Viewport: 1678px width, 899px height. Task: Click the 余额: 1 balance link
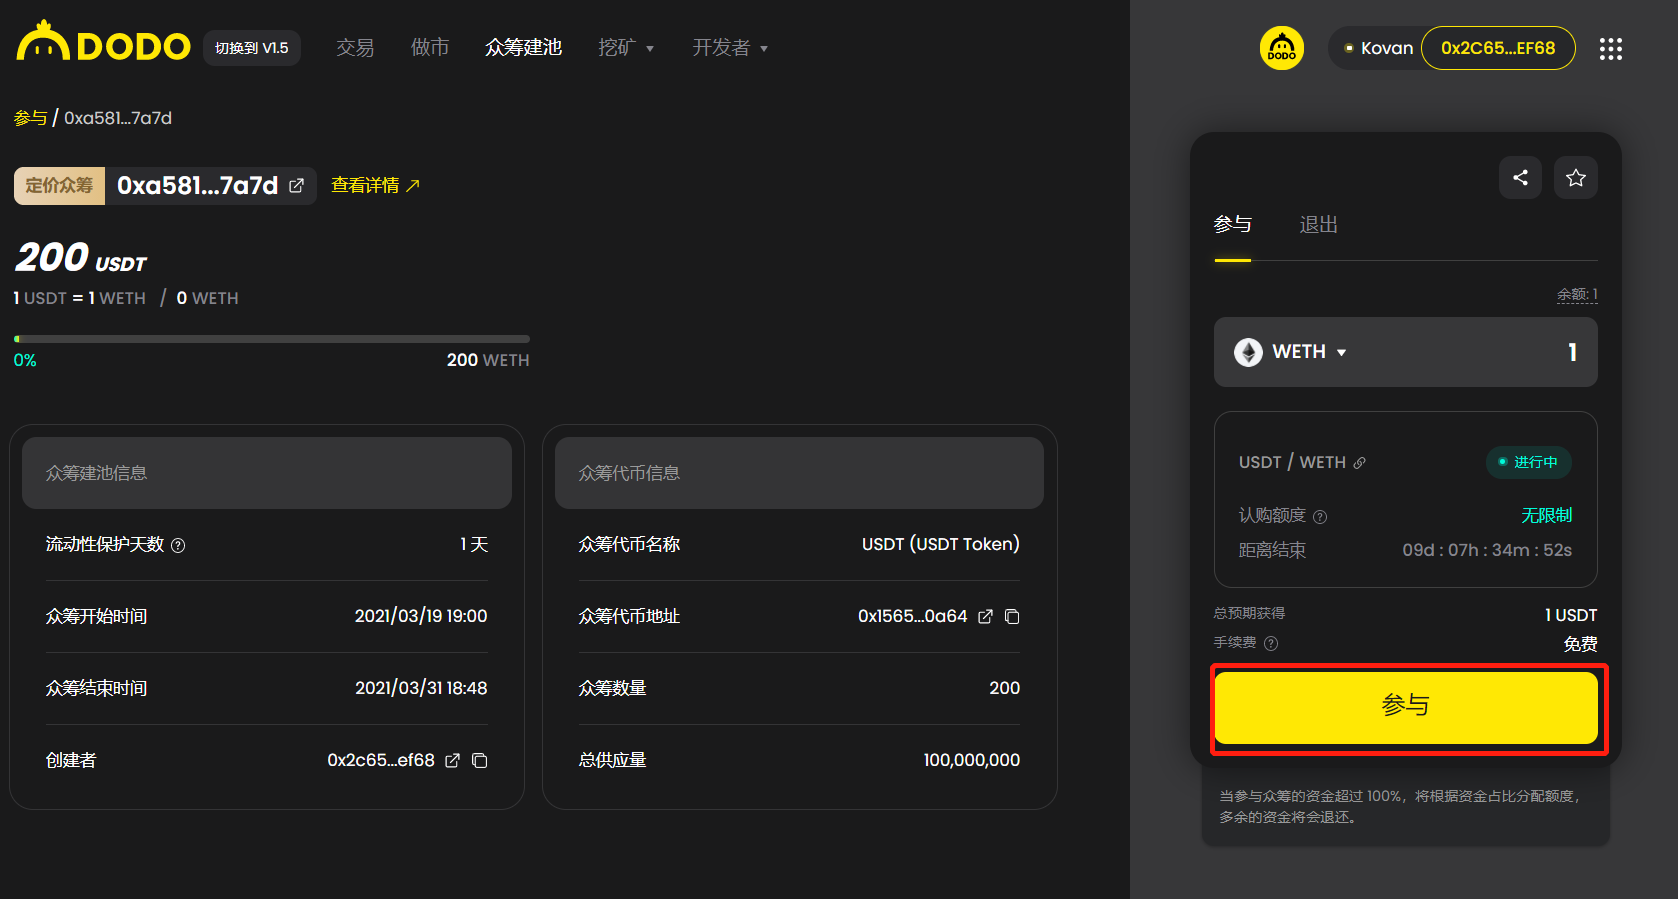tap(1577, 294)
